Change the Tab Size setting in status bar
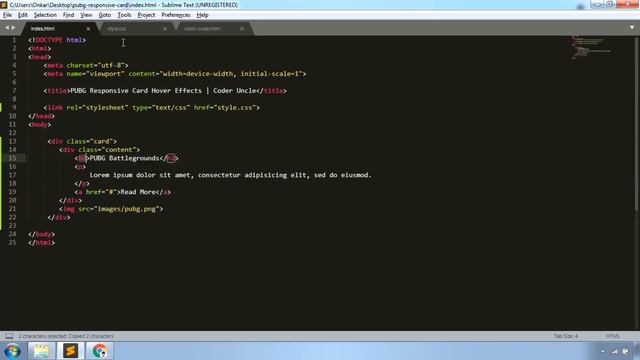 pos(565,336)
